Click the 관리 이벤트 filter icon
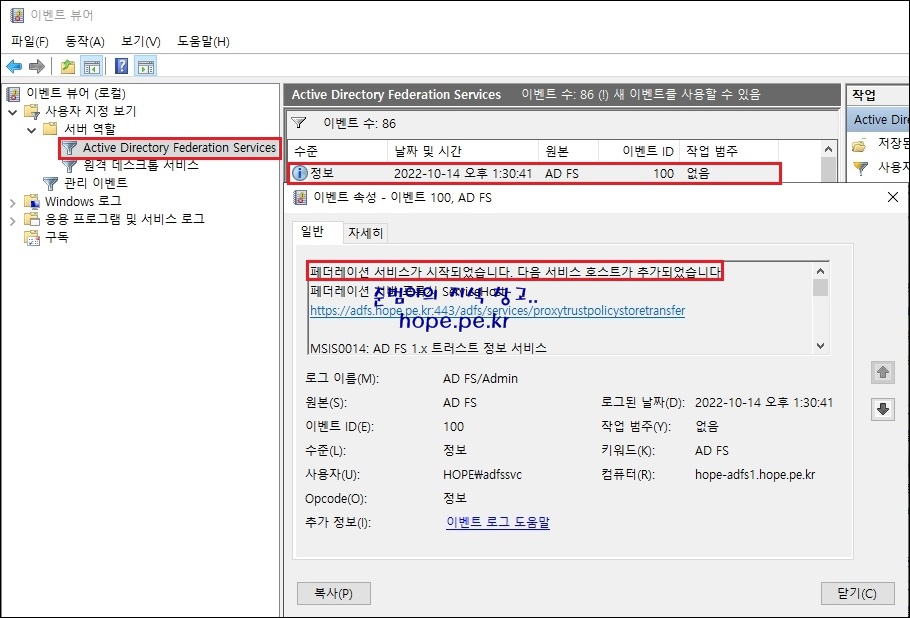This screenshot has height=618, width=910. (x=51, y=183)
